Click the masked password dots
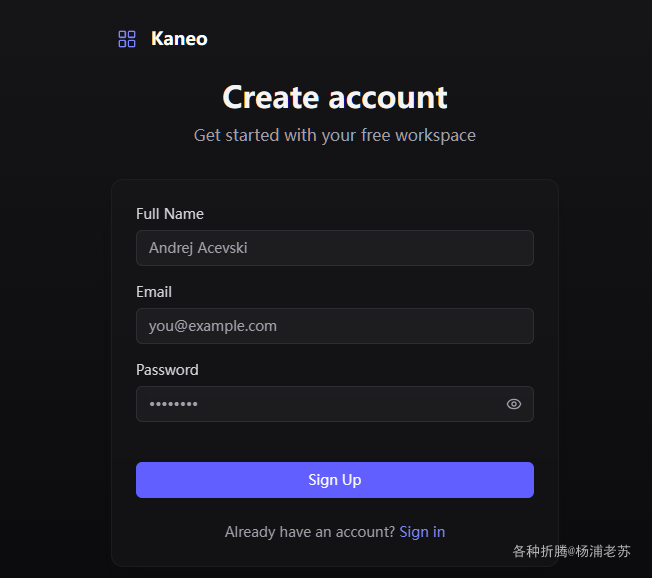Image resolution: width=652 pixels, height=578 pixels. [x=173, y=404]
